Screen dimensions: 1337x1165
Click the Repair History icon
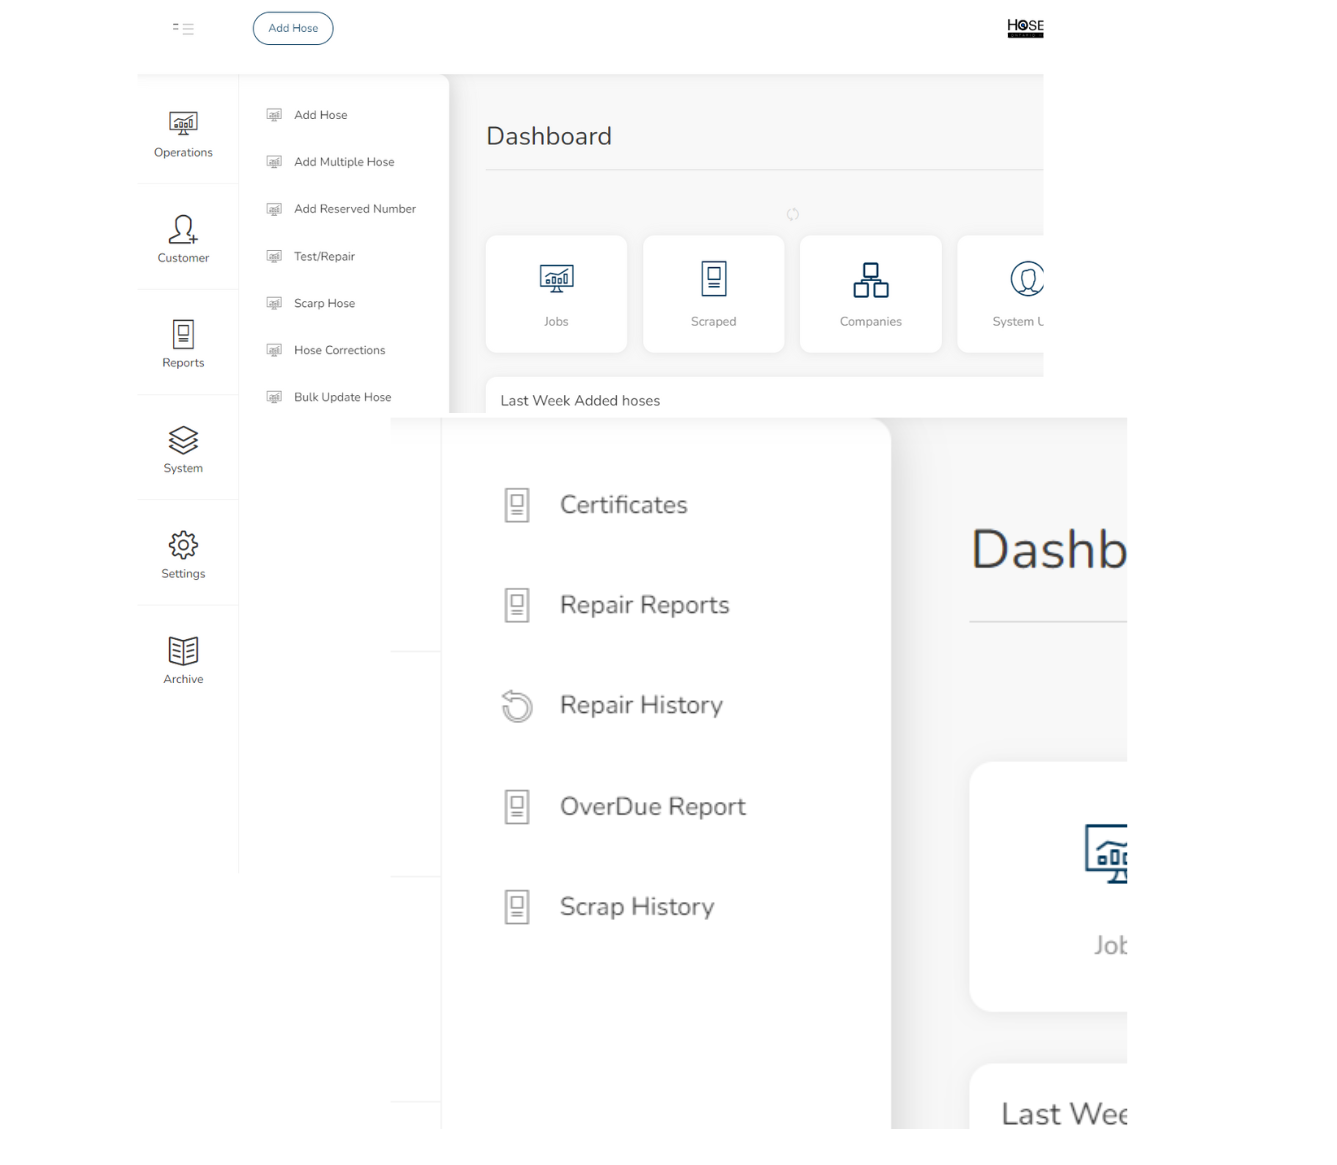coord(517,706)
